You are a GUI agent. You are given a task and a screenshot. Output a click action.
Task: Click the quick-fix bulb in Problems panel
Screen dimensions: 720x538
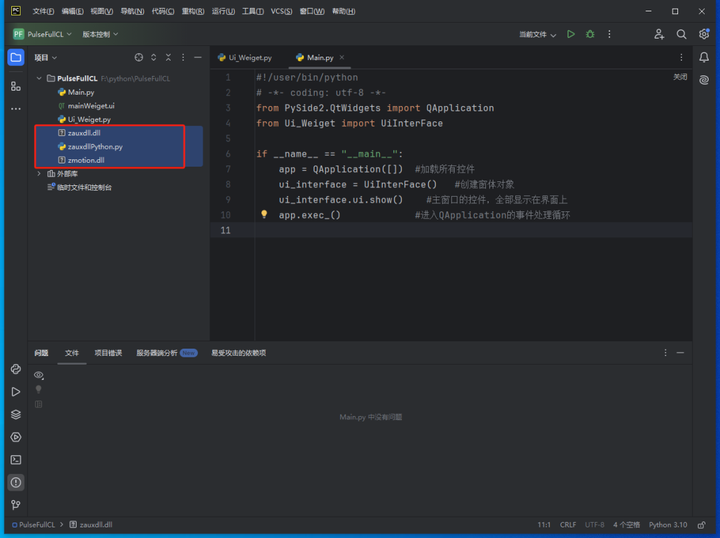click(39, 390)
